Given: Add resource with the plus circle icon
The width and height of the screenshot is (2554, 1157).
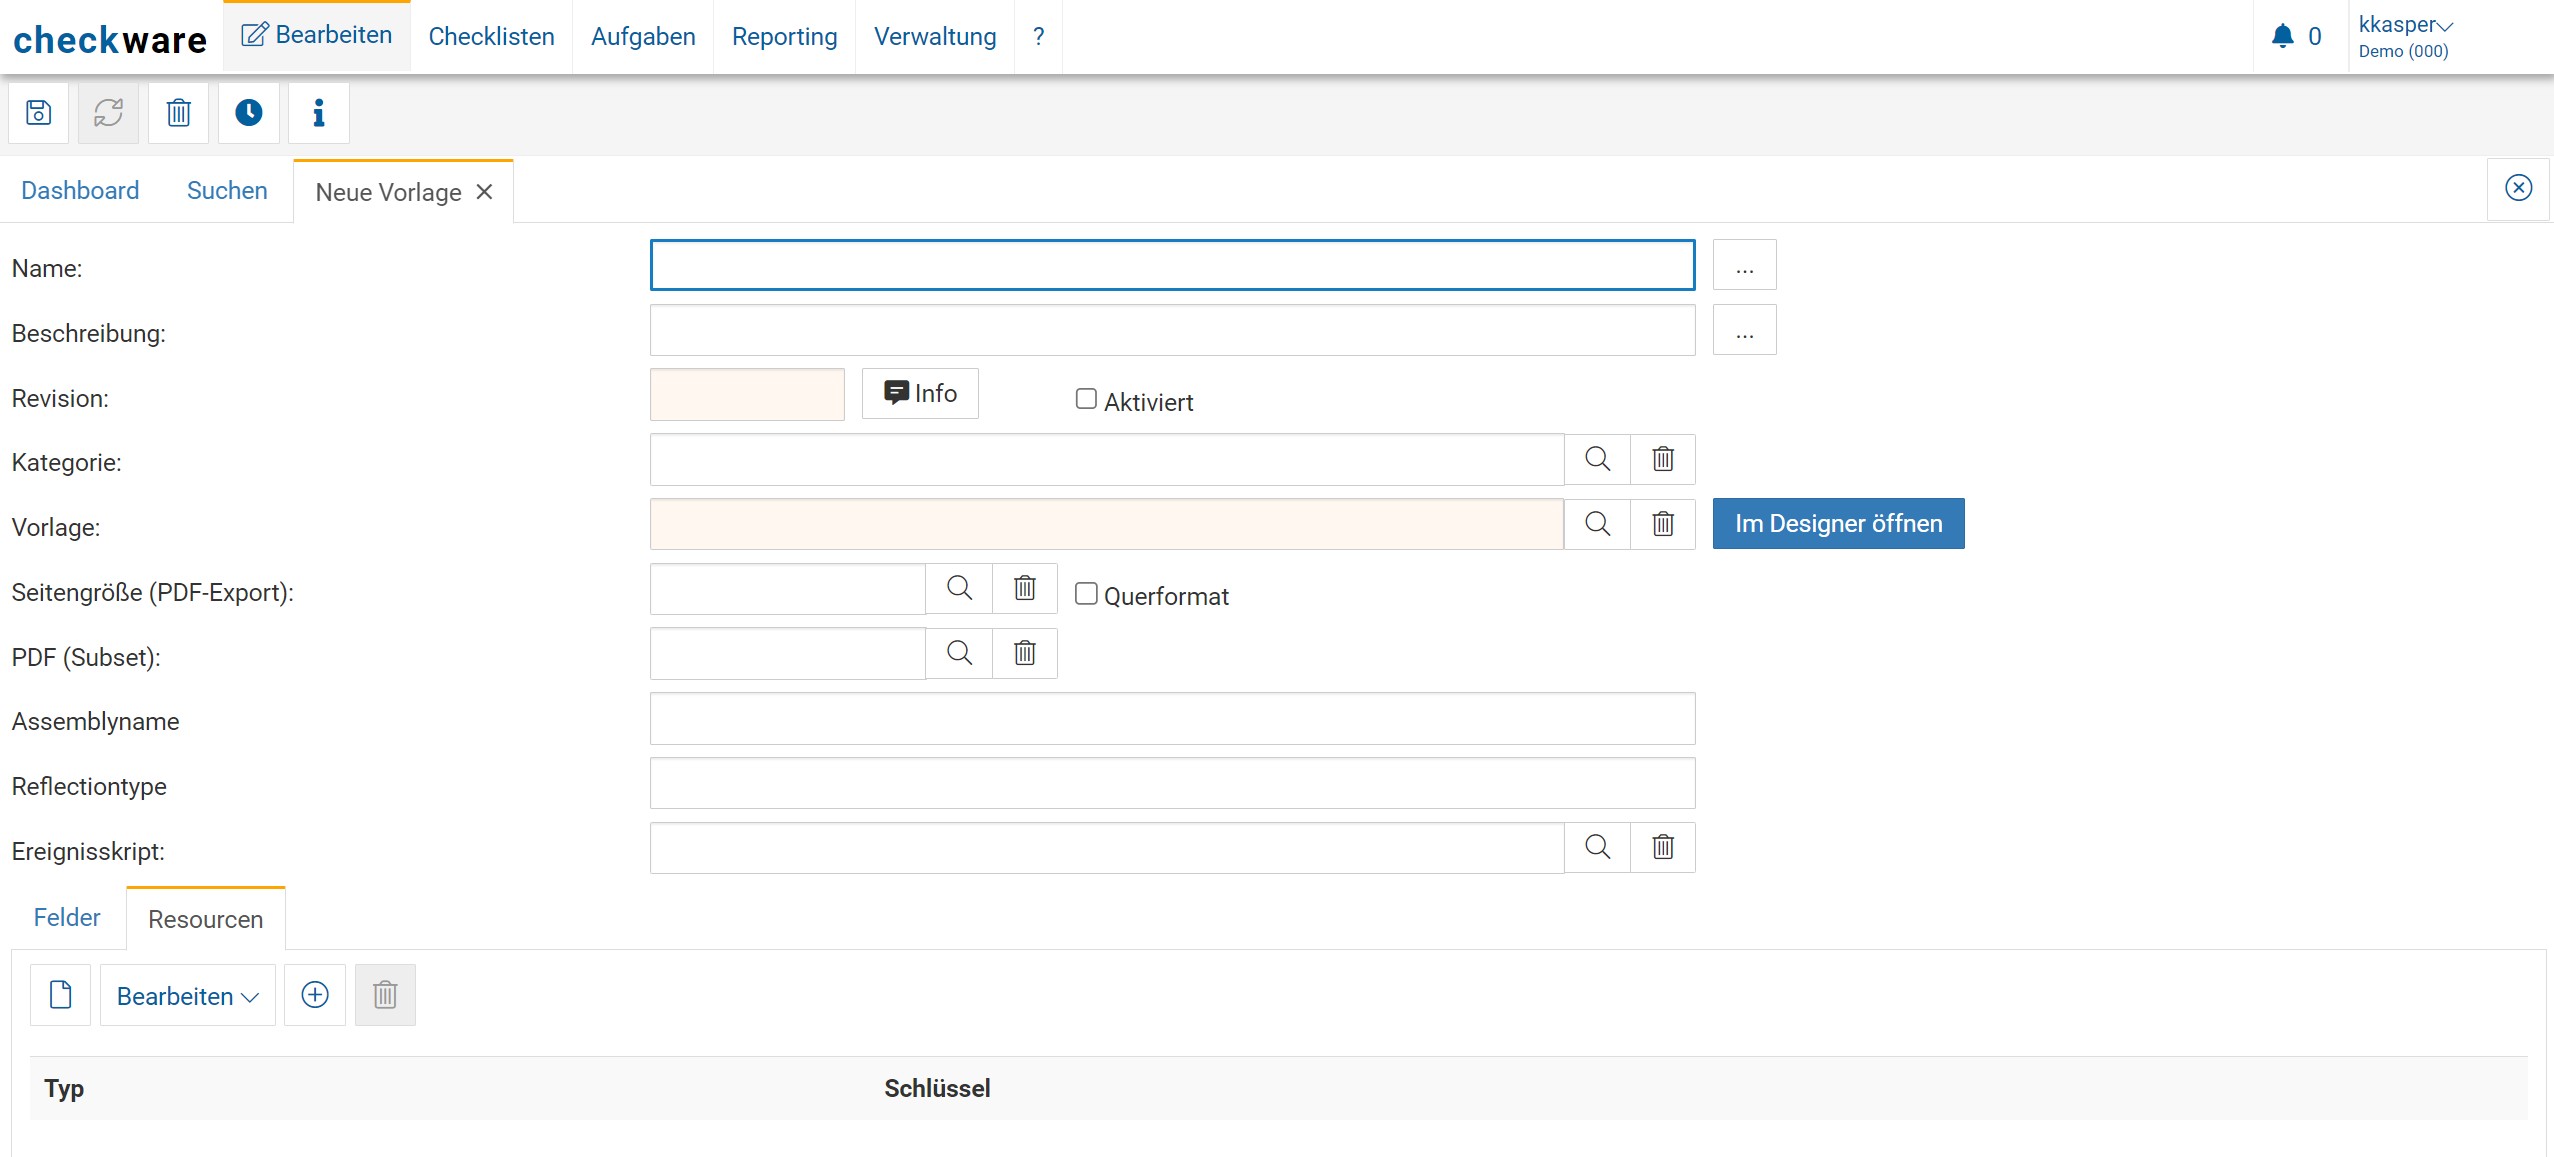Looking at the screenshot, I should 314,995.
